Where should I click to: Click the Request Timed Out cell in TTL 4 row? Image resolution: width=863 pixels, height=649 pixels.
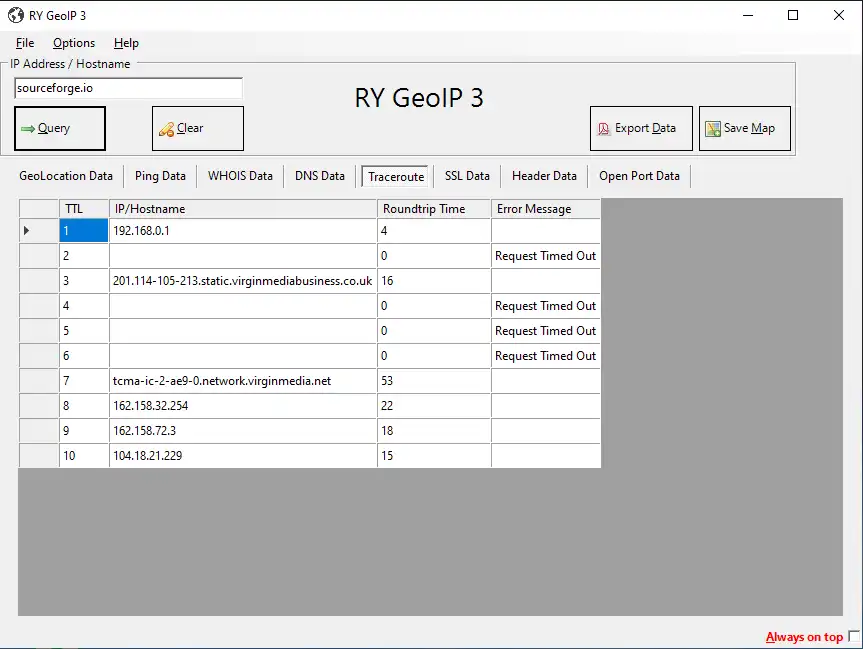point(546,306)
